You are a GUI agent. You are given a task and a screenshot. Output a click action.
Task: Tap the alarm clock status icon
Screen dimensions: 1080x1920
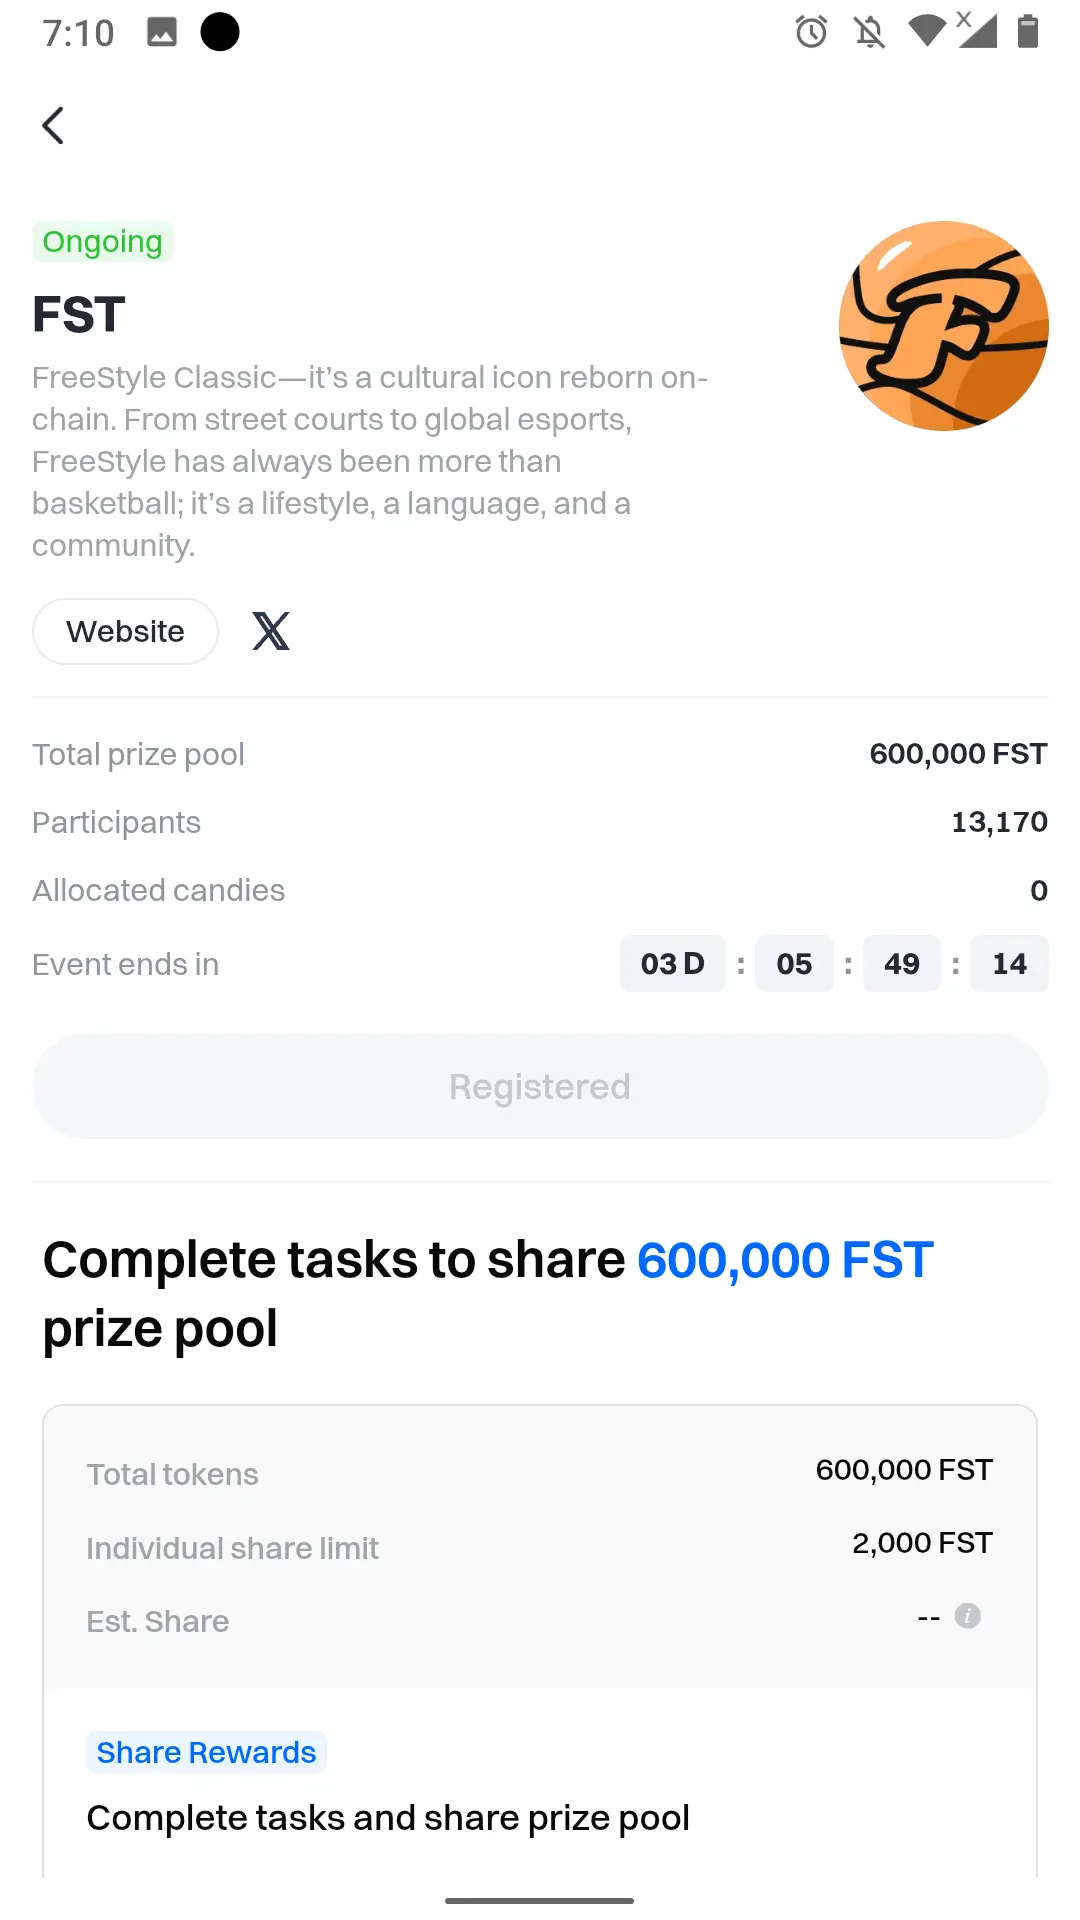811,32
